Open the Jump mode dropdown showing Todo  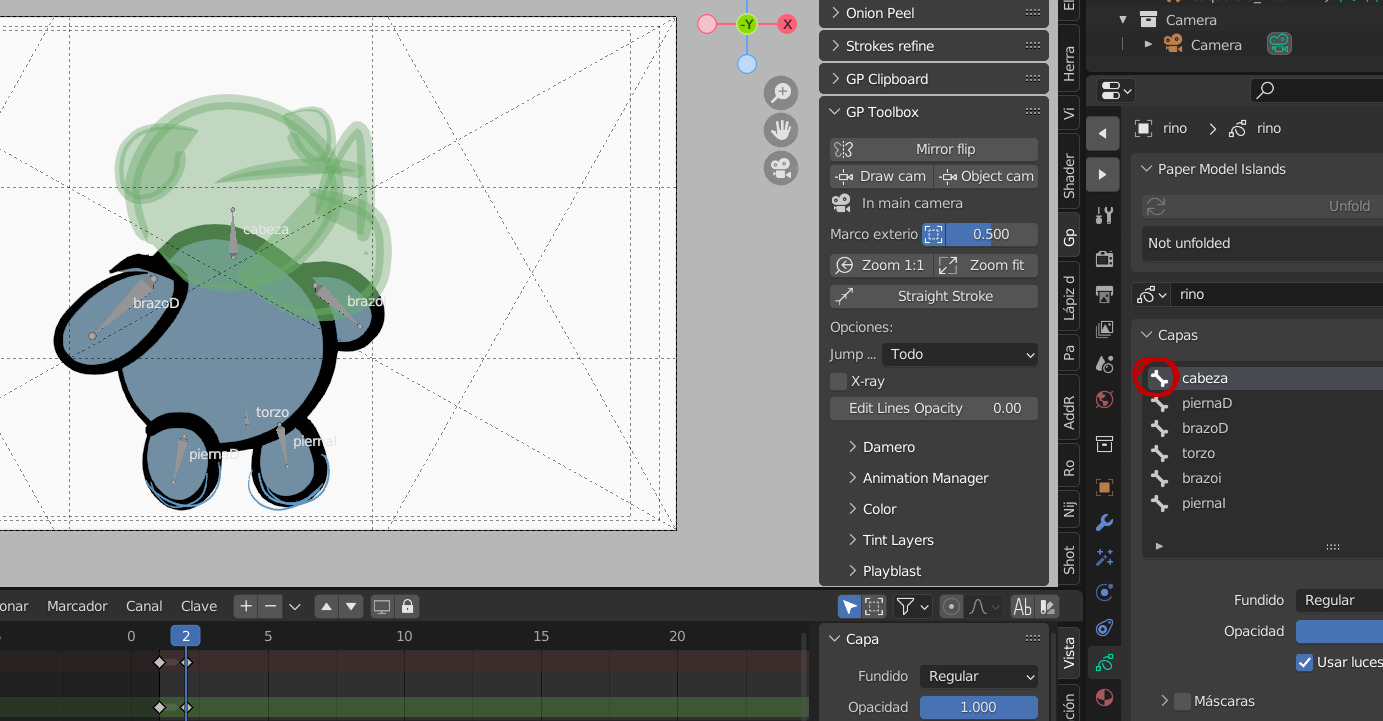click(960, 354)
